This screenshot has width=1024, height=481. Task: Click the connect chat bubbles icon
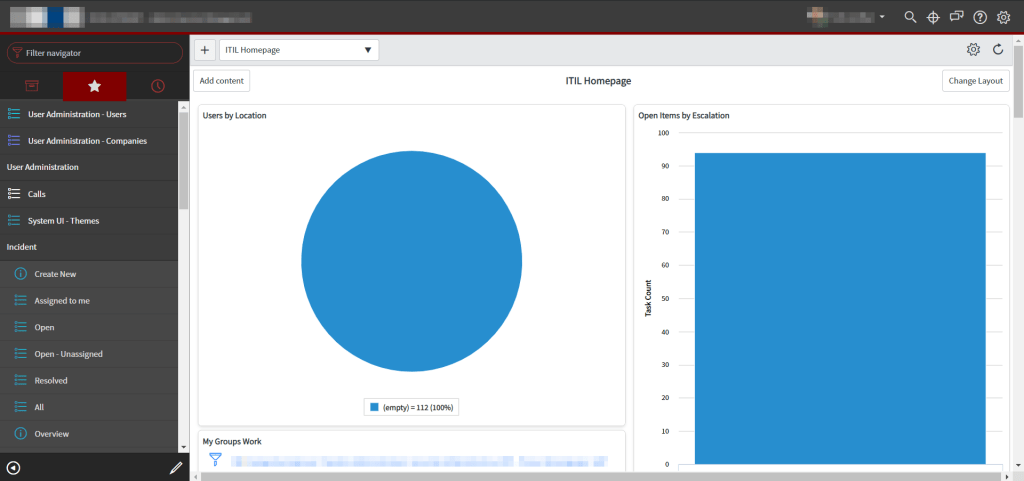pyautogui.click(x=957, y=17)
